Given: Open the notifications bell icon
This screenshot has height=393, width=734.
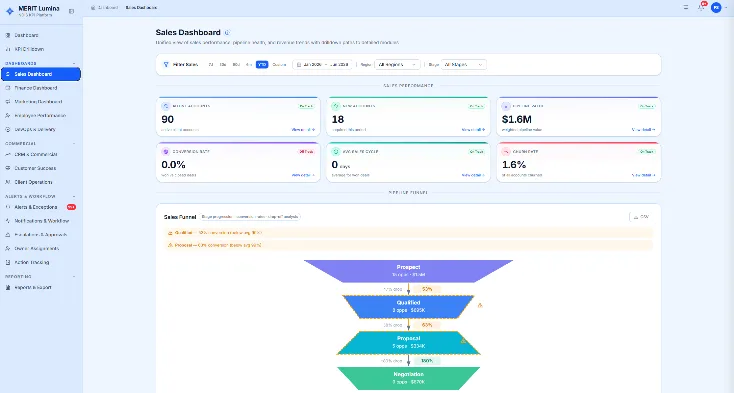Looking at the screenshot, I should point(701,7).
